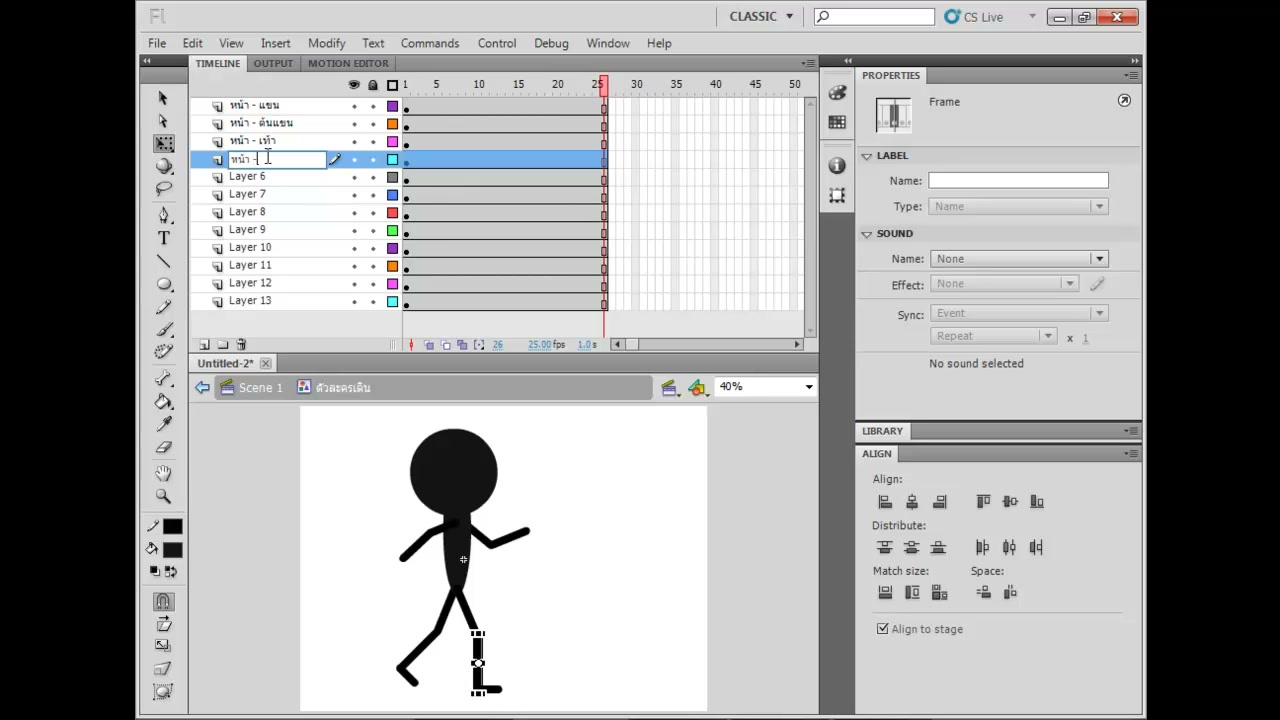1280x720 pixels.
Task: Select the black arrow Selection tool
Action: click(164, 98)
